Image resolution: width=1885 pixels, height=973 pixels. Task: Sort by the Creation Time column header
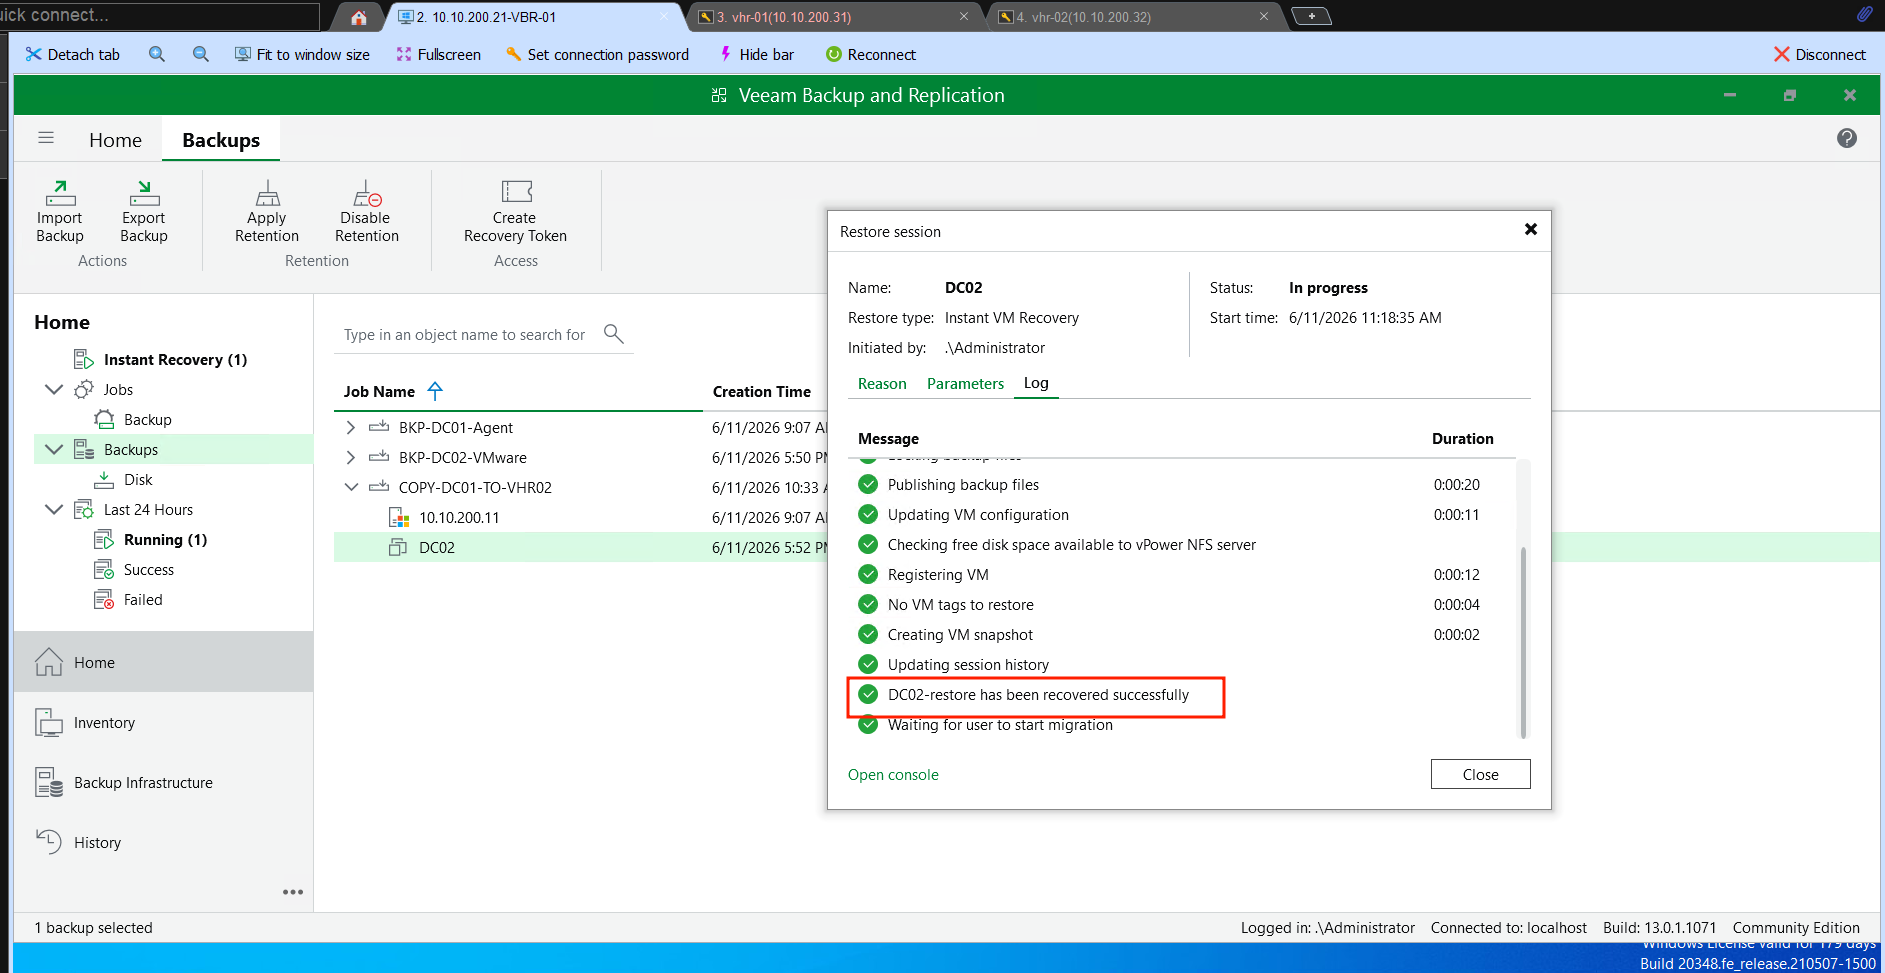[762, 392]
